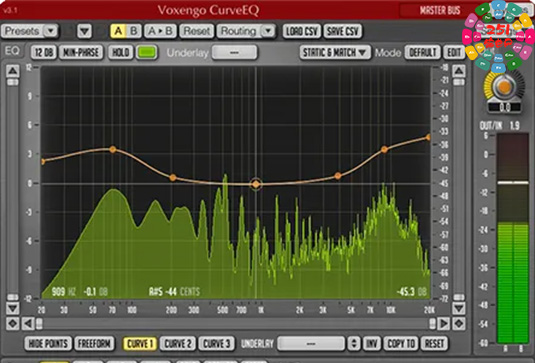The width and height of the screenshot is (535, 363).
Task: Click the left vertical gain scrollbar
Action: click(x=13, y=190)
